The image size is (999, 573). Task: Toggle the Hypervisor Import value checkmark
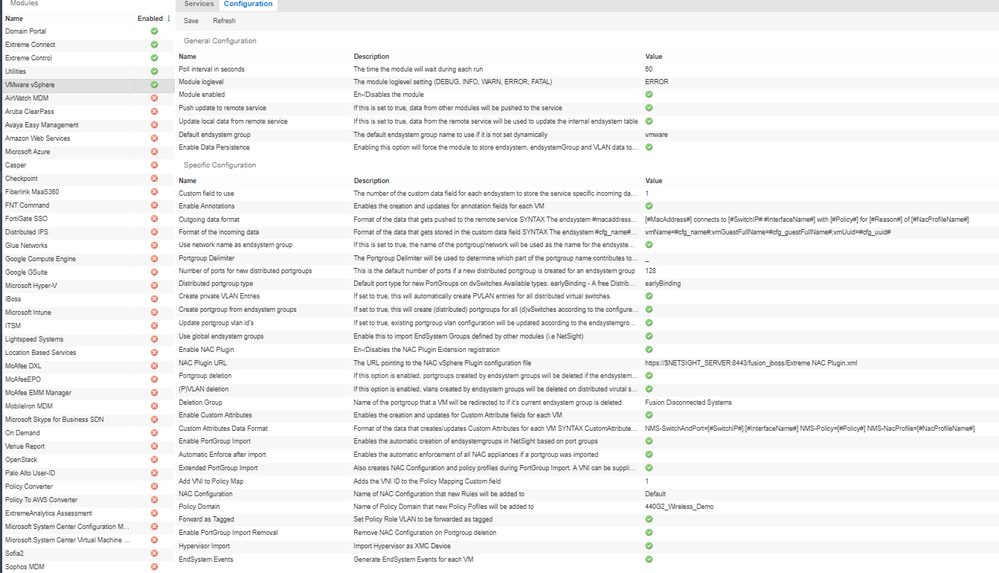coord(649,546)
